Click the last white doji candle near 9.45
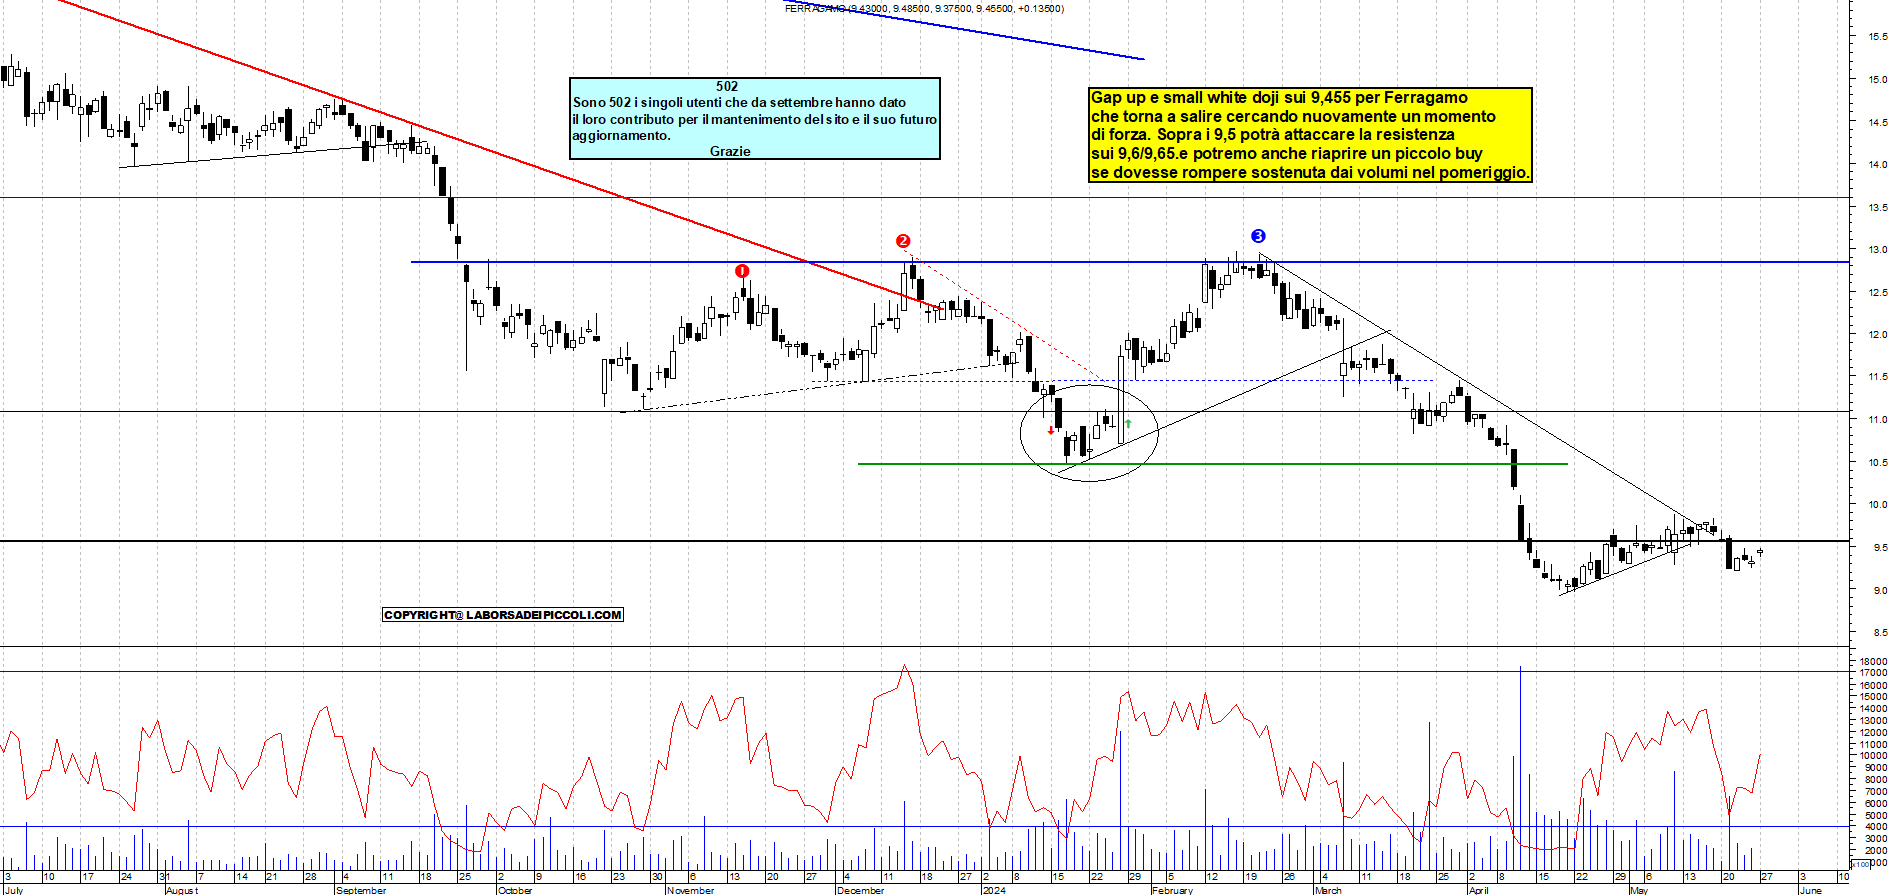This screenshot has width=1890, height=895. (x=1759, y=552)
